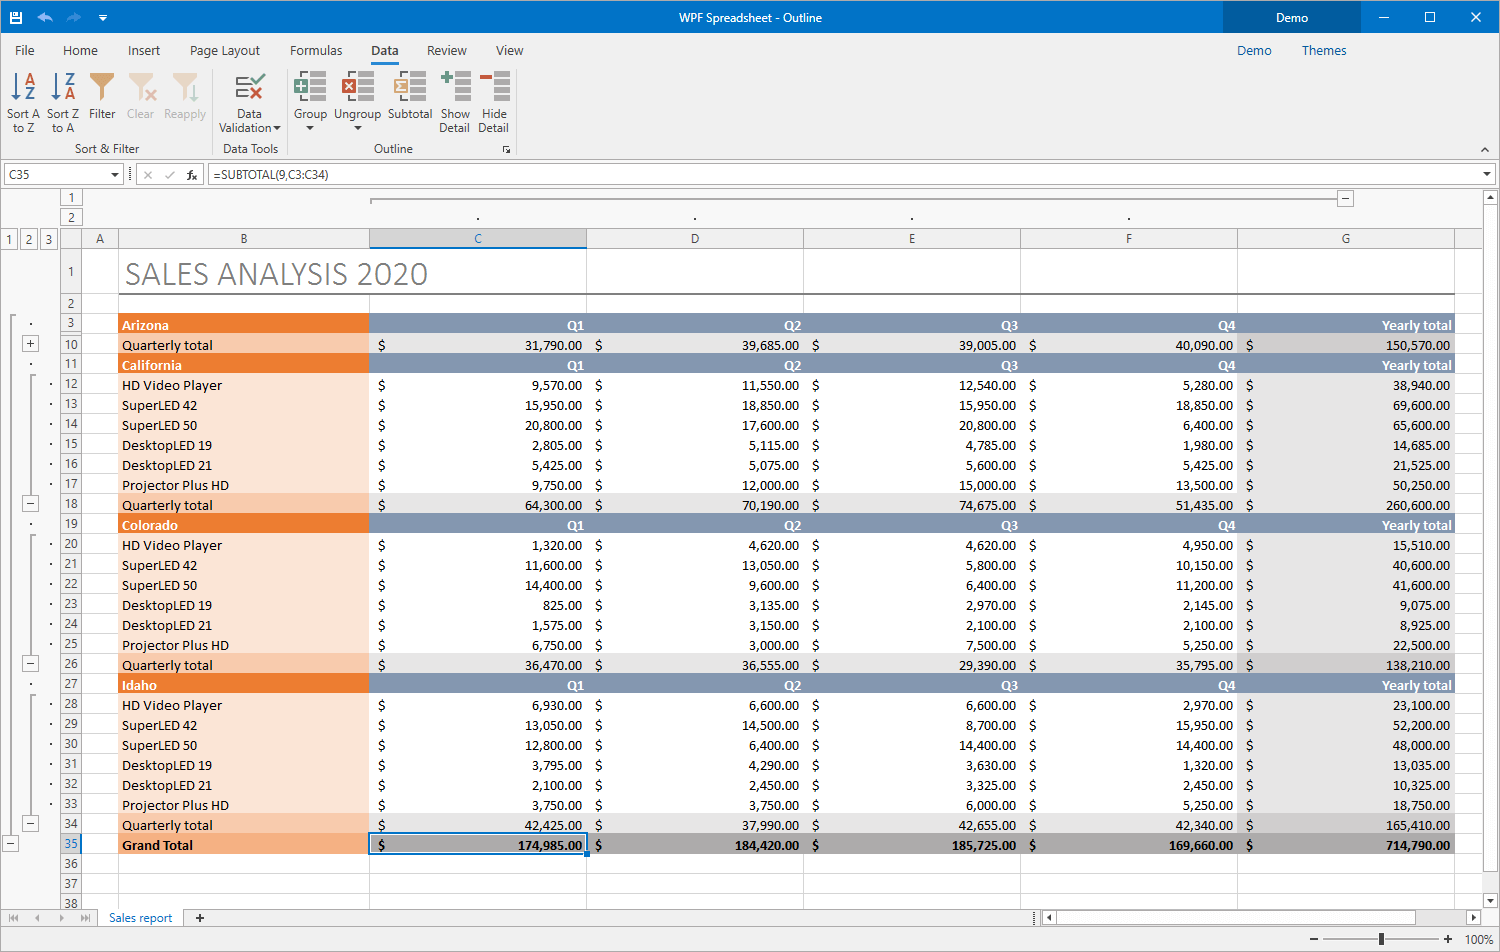Open the Name Box dropdown showing C35
This screenshot has width=1500, height=952.
click(x=115, y=175)
